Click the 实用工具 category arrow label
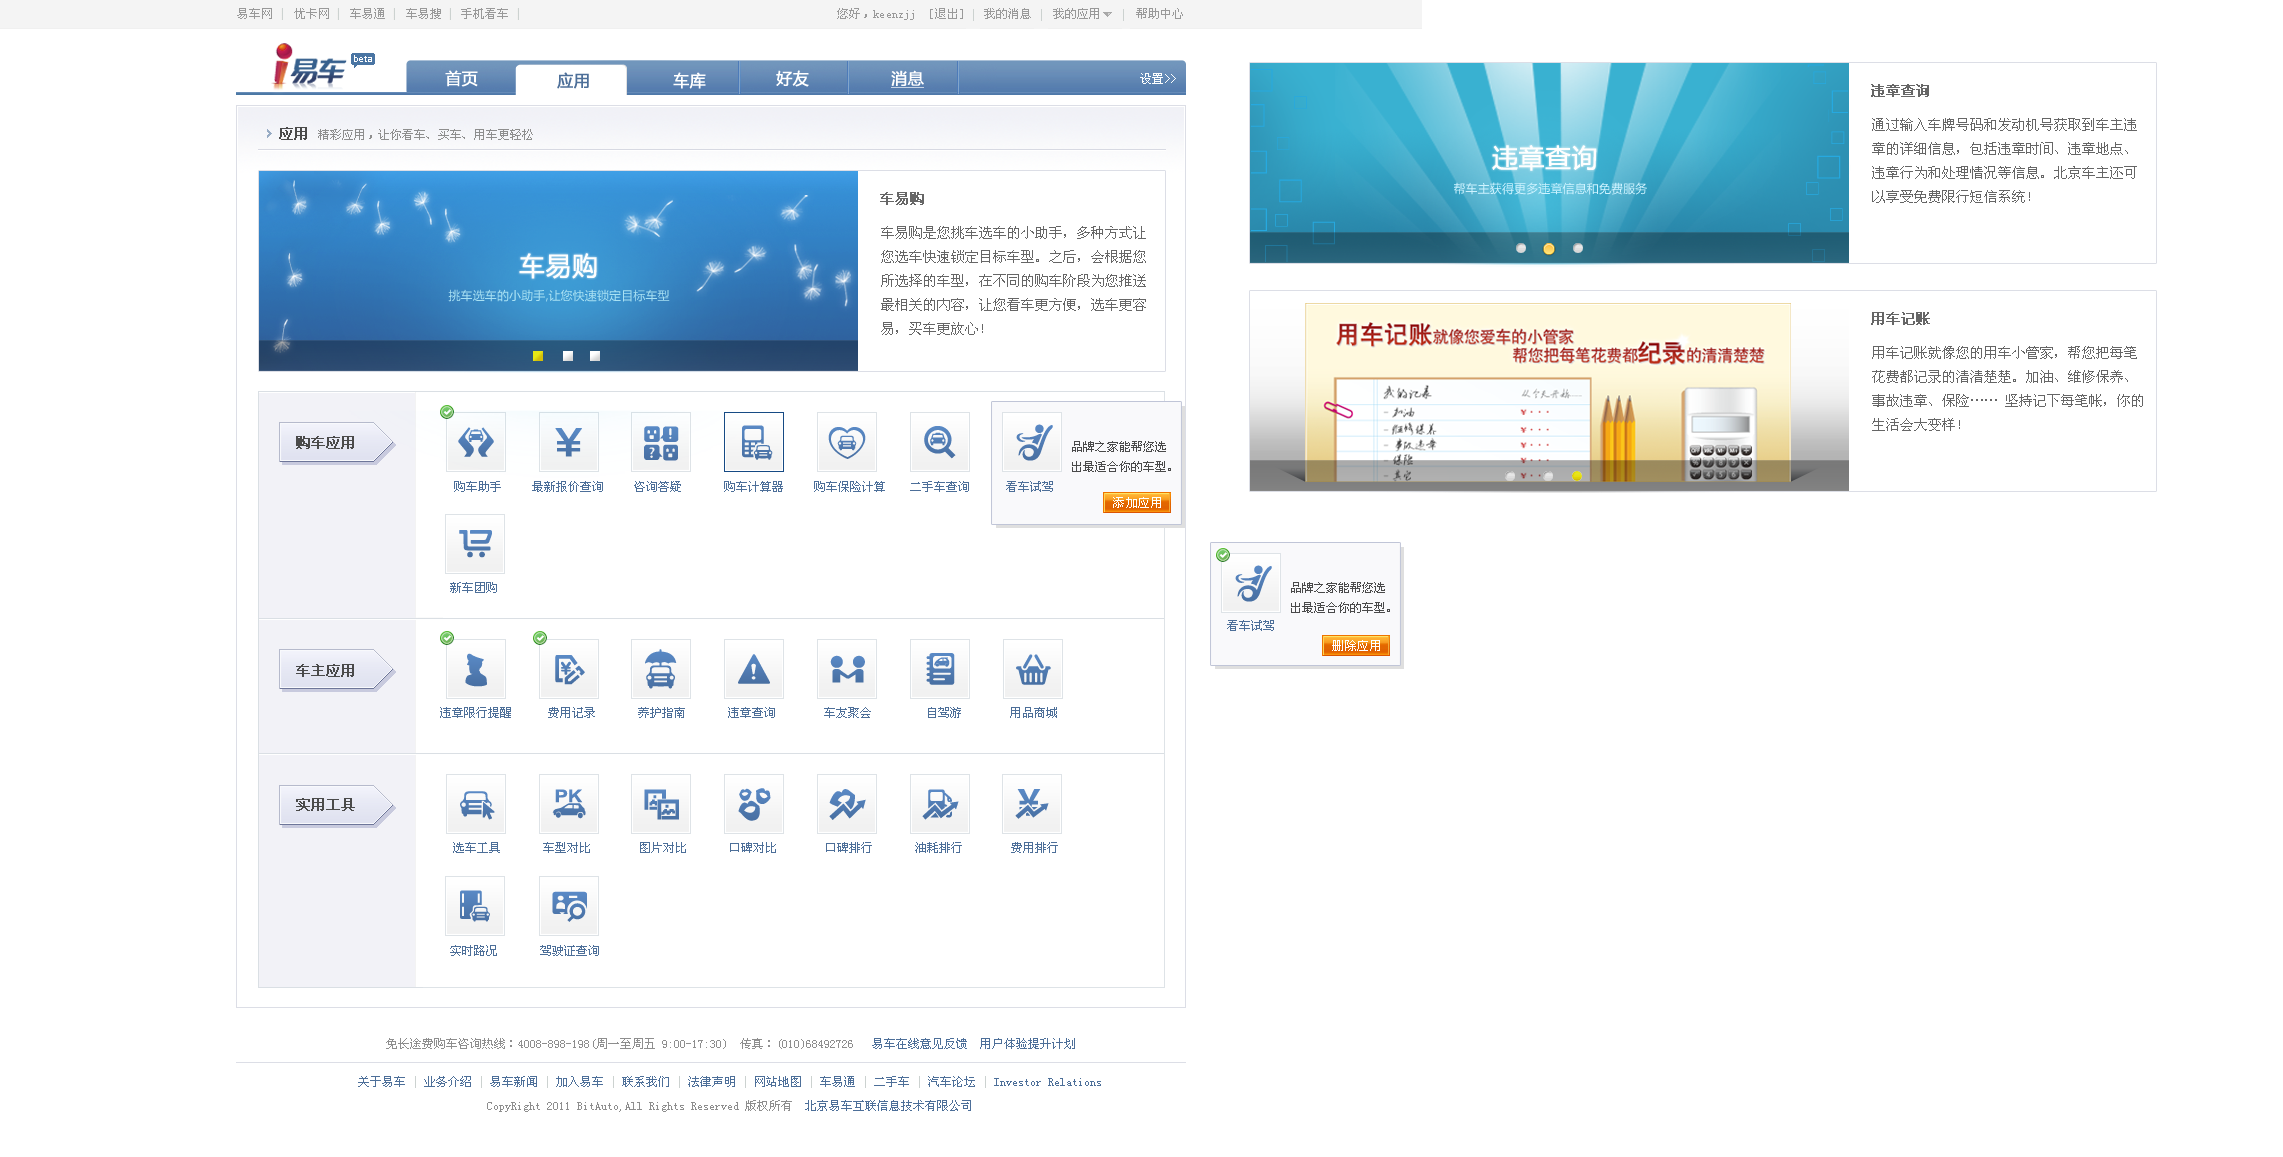The width and height of the screenshot is (2283, 1157). click(x=337, y=805)
